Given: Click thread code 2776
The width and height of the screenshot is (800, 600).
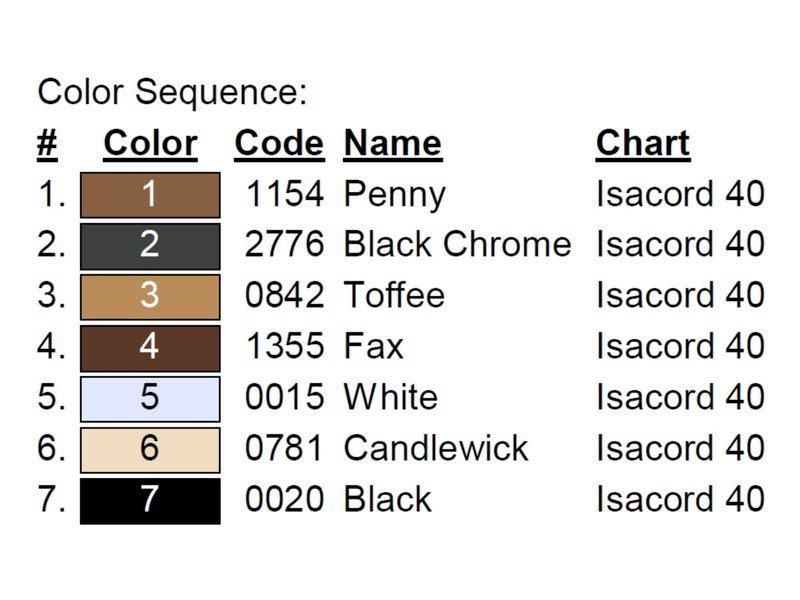Looking at the screenshot, I should pos(285,244).
